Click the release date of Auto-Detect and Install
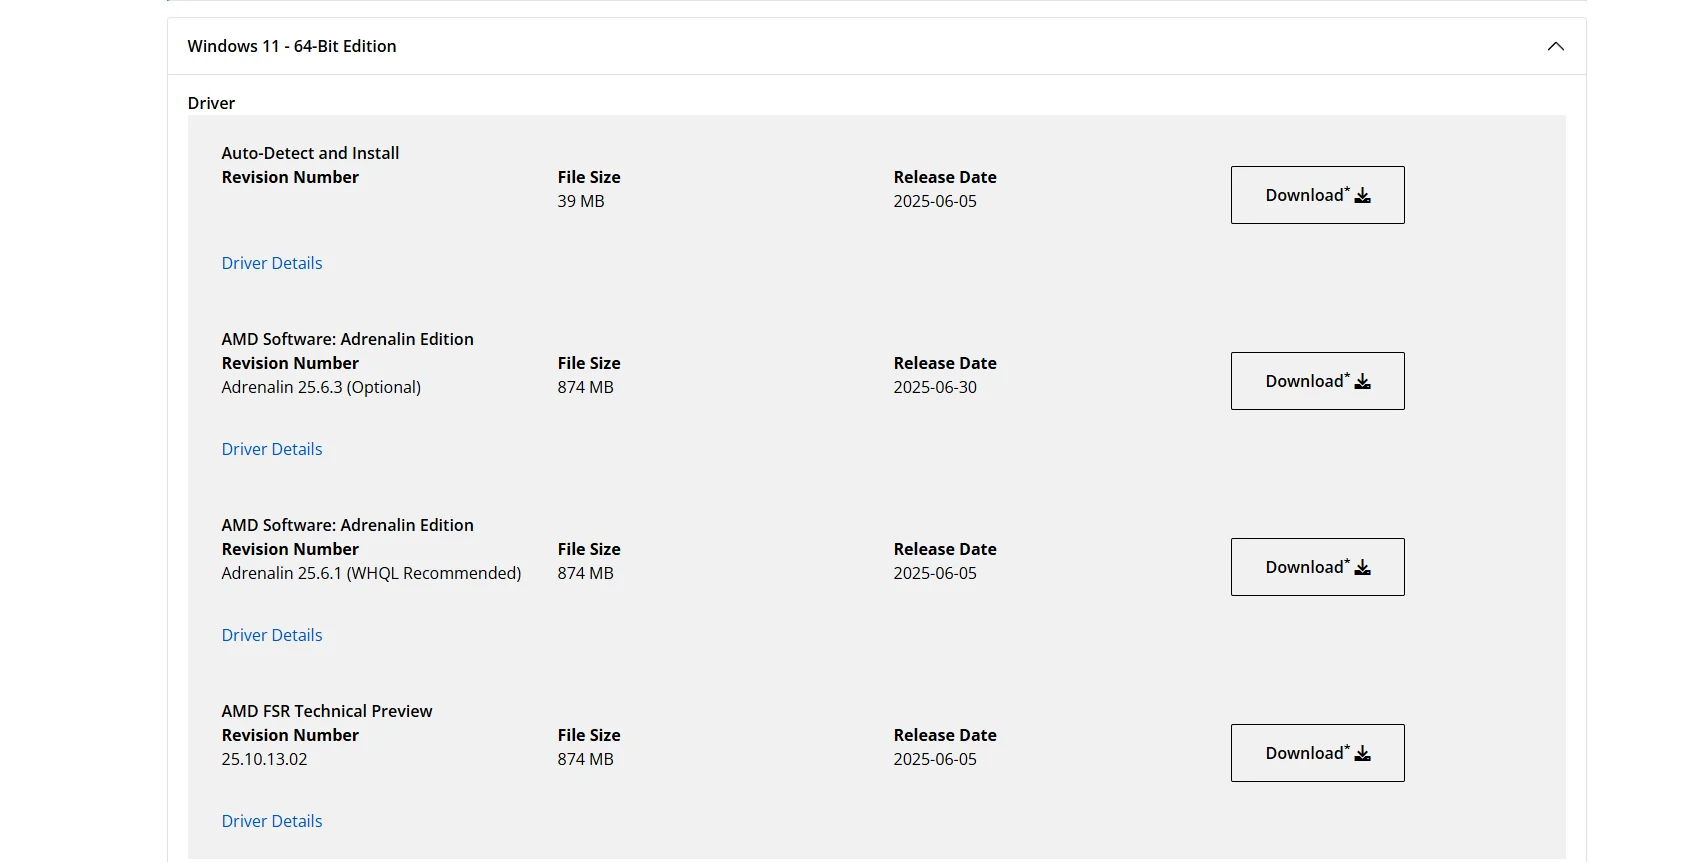This screenshot has height=862, width=1696. 935,201
